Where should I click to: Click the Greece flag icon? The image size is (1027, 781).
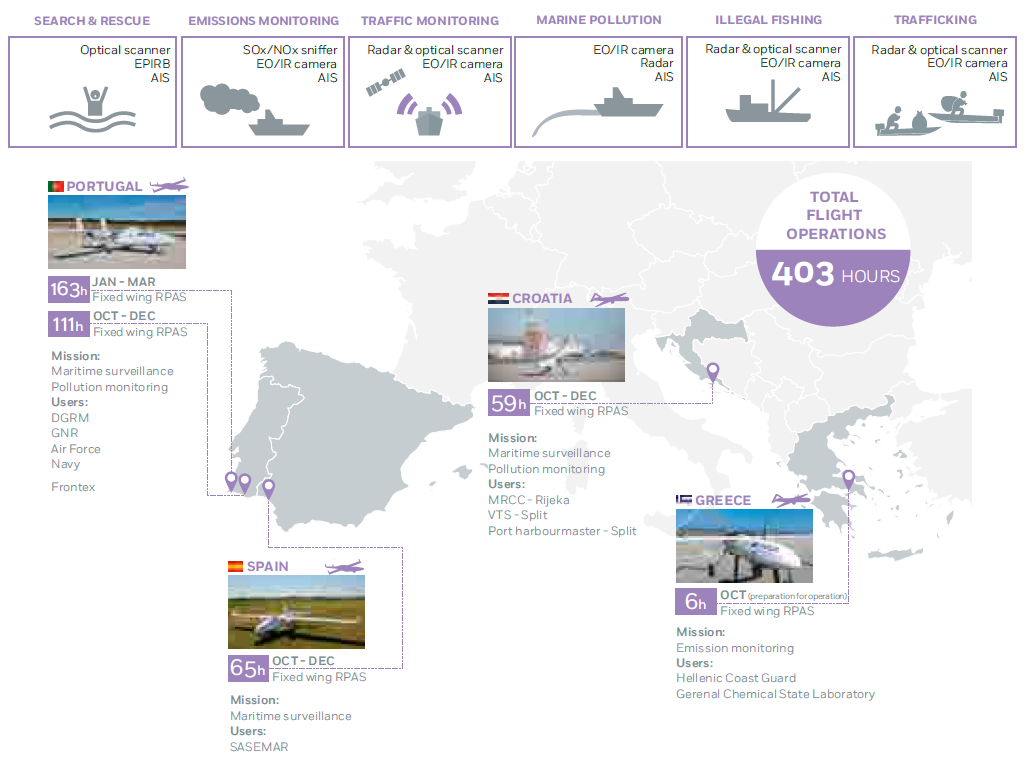684,500
